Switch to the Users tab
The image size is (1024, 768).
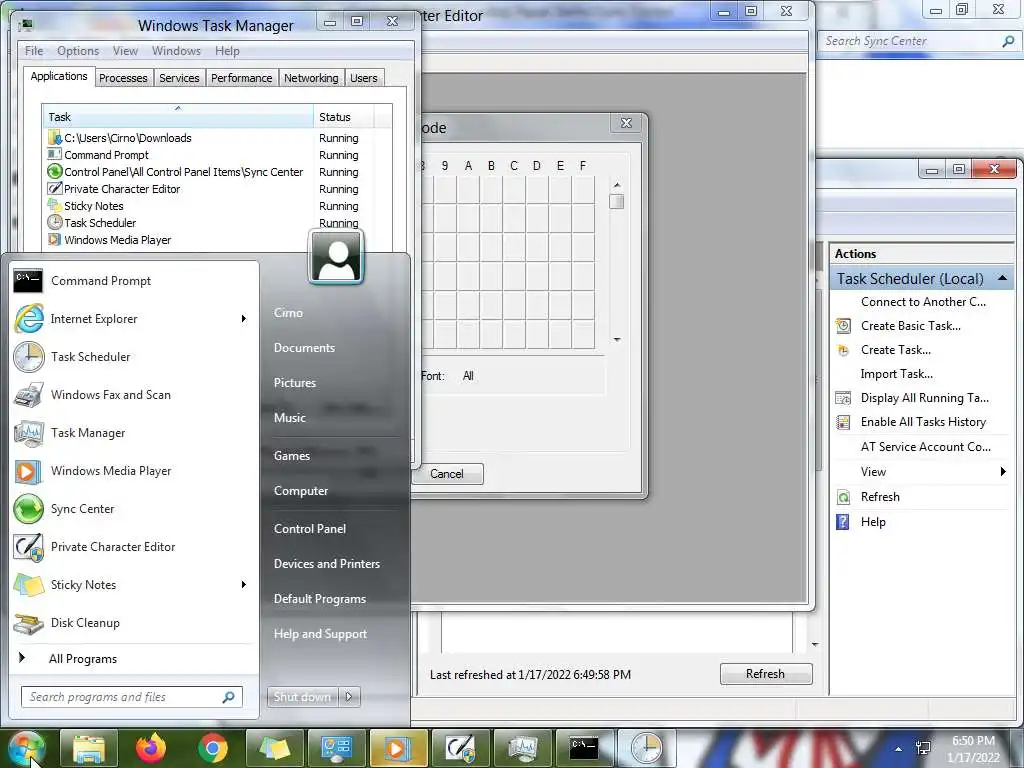coord(364,78)
